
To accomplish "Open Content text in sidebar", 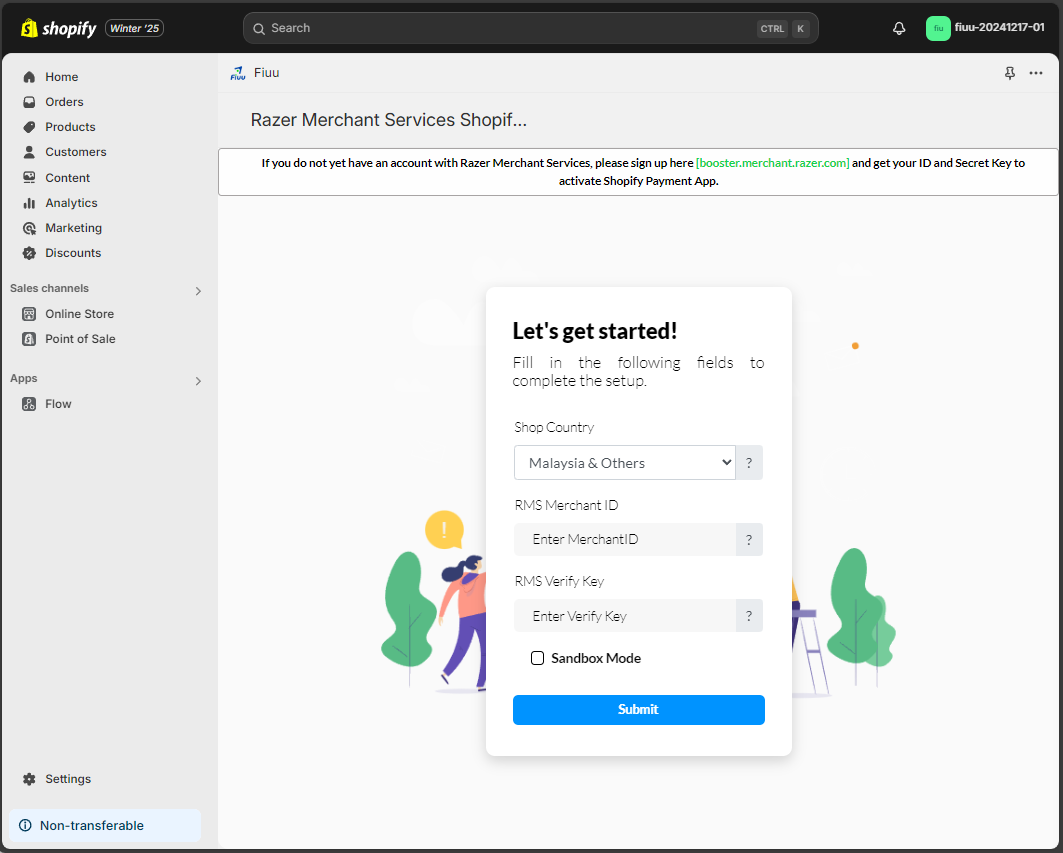I will [67, 178].
